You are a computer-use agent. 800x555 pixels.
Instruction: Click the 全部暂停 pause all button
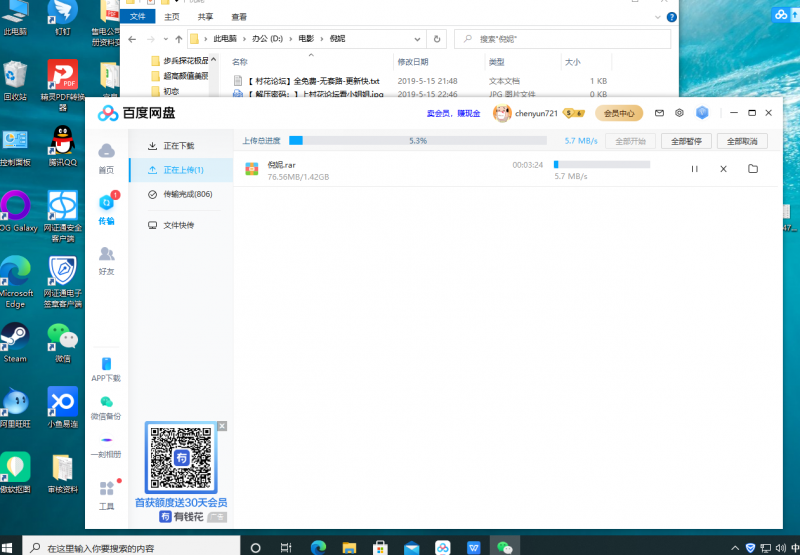pyautogui.click(x=686, y=141)
